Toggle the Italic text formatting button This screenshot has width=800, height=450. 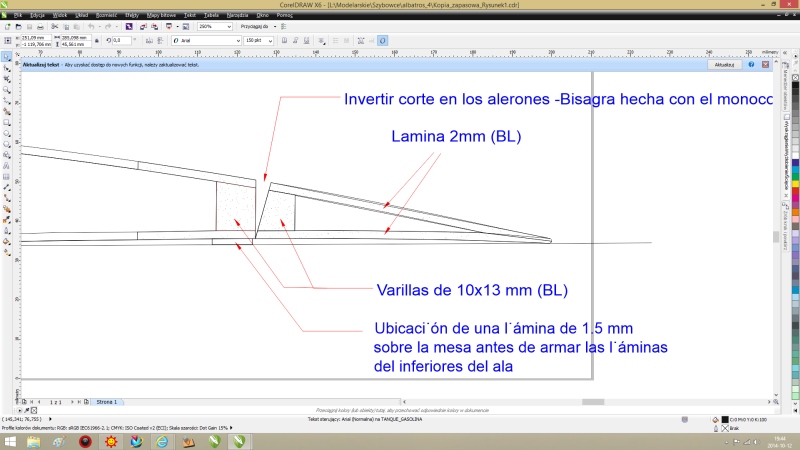tap(296, 40)
